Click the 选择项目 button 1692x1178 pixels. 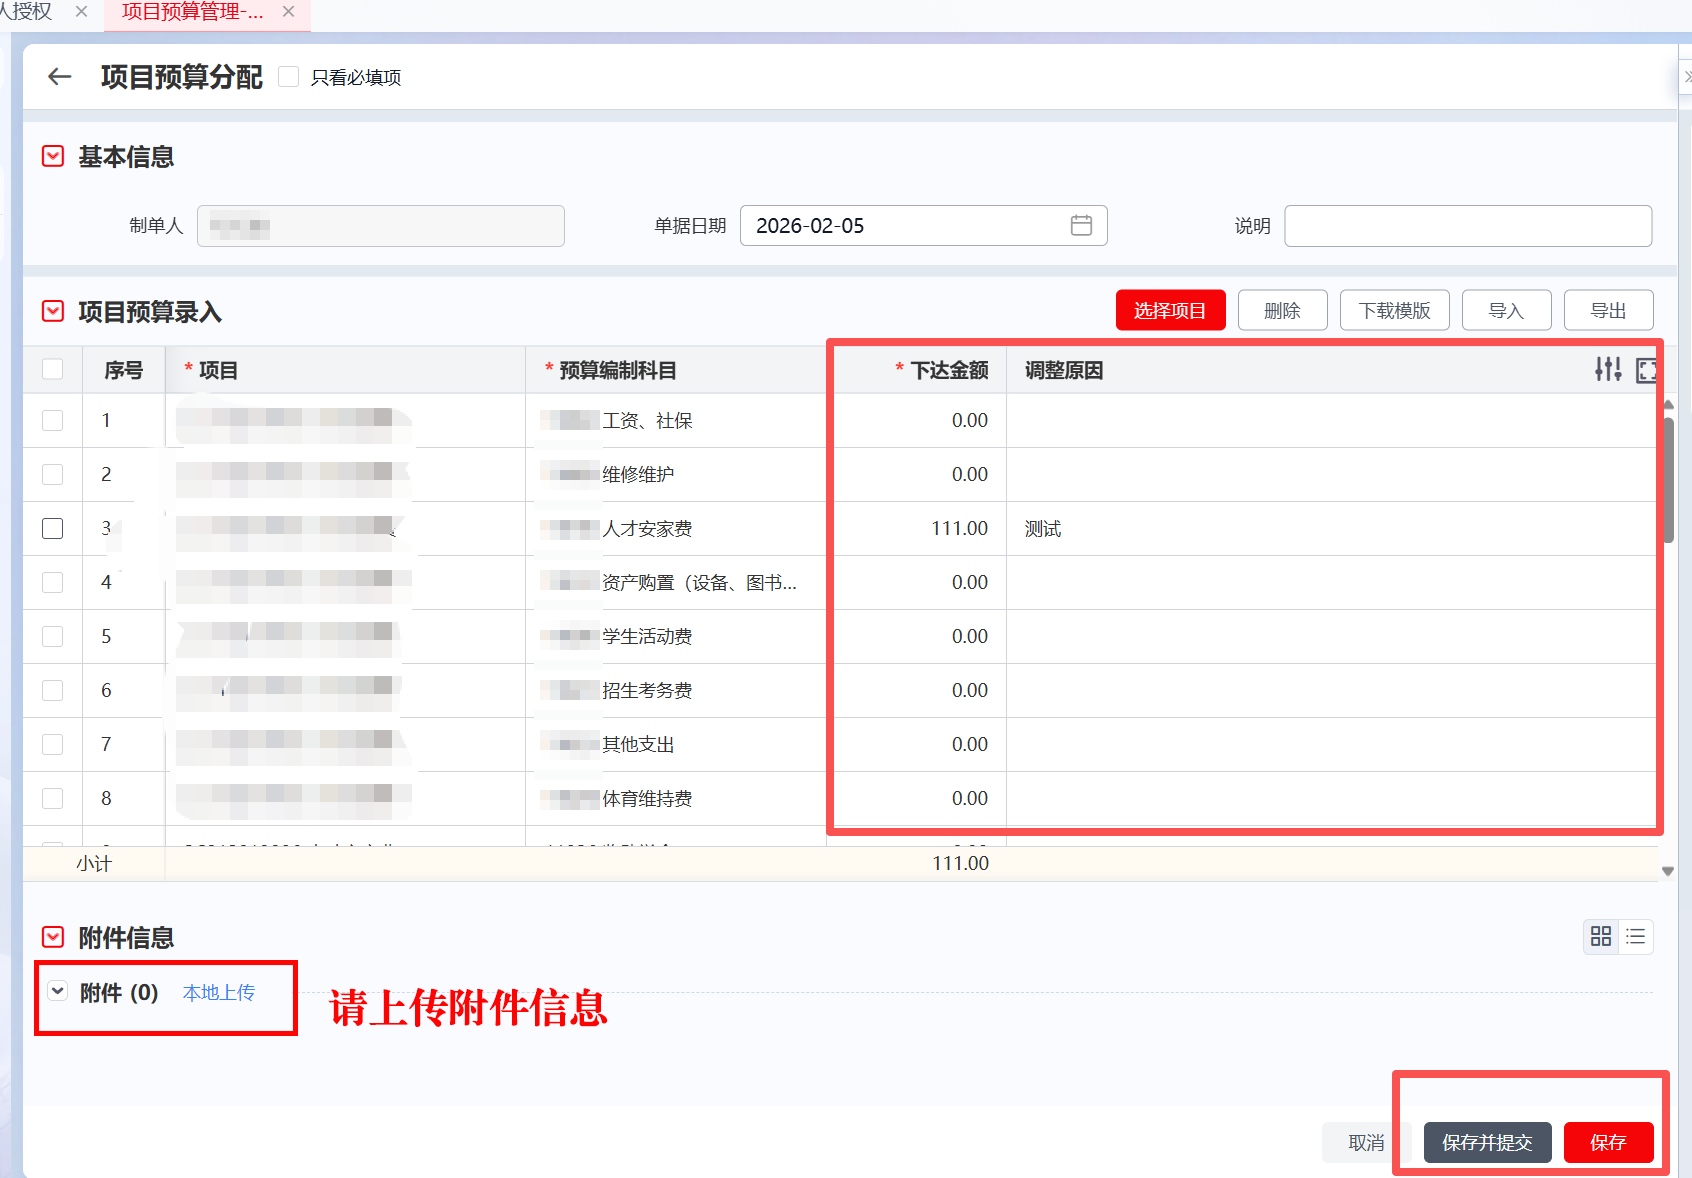coord(1170,311)
